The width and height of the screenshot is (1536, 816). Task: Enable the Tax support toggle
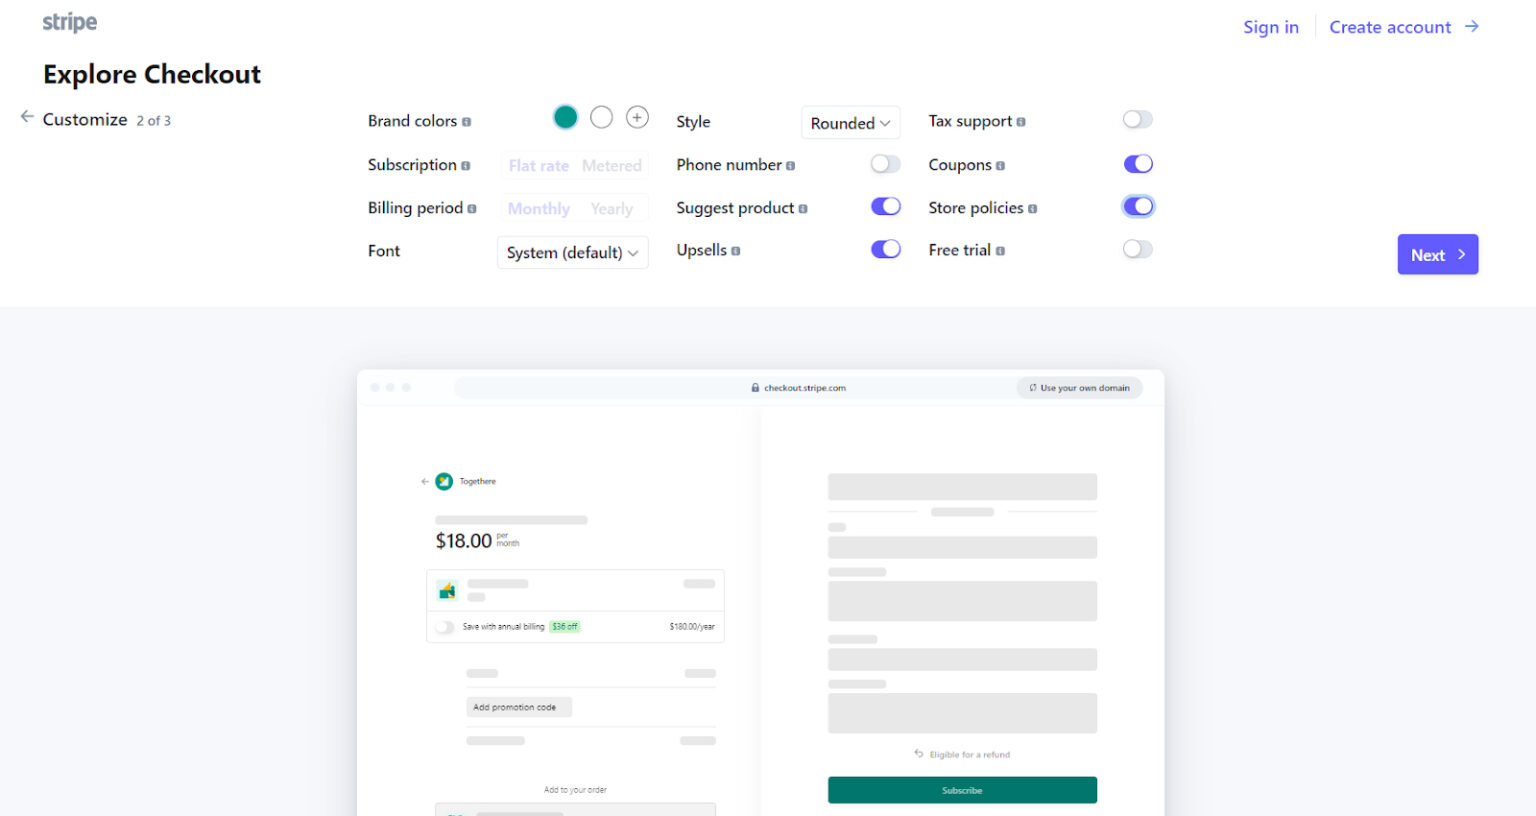(x=1137, y=119)
